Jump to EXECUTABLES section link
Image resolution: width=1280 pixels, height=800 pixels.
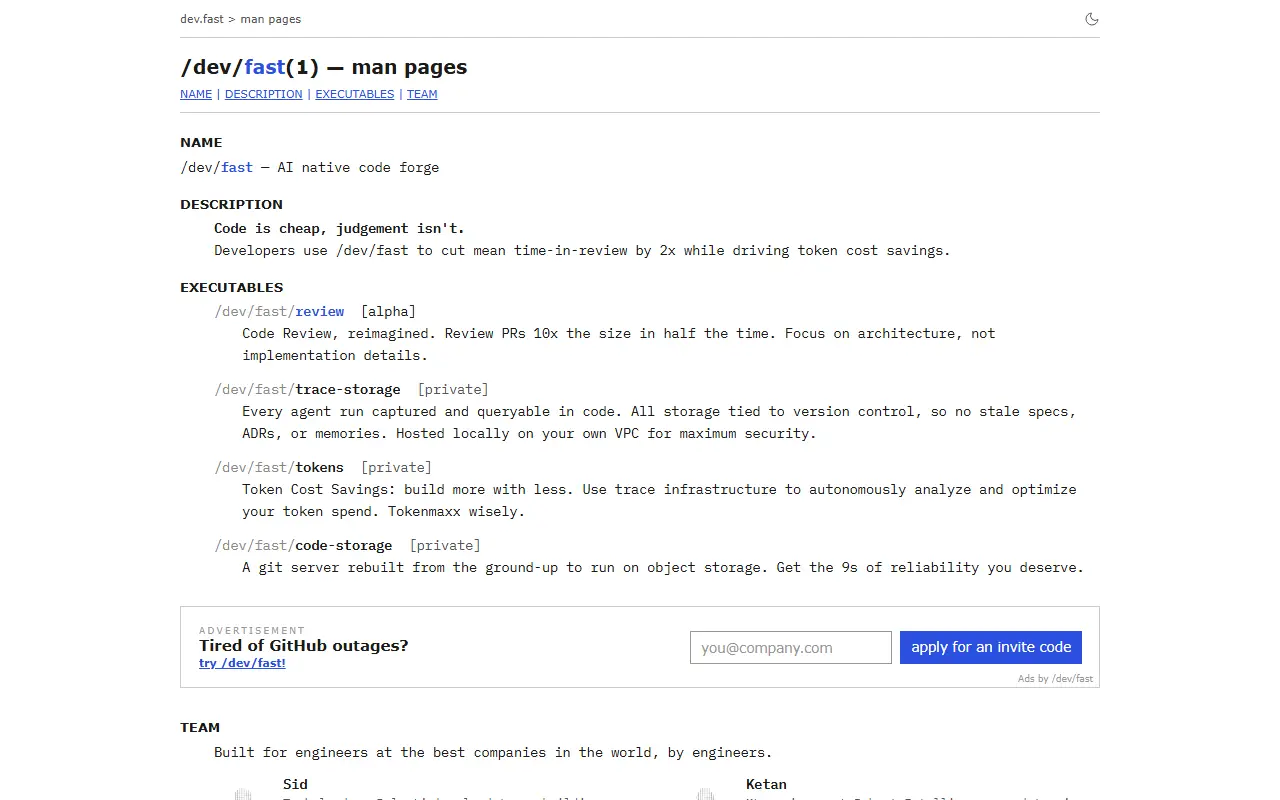tap(355, 94)
